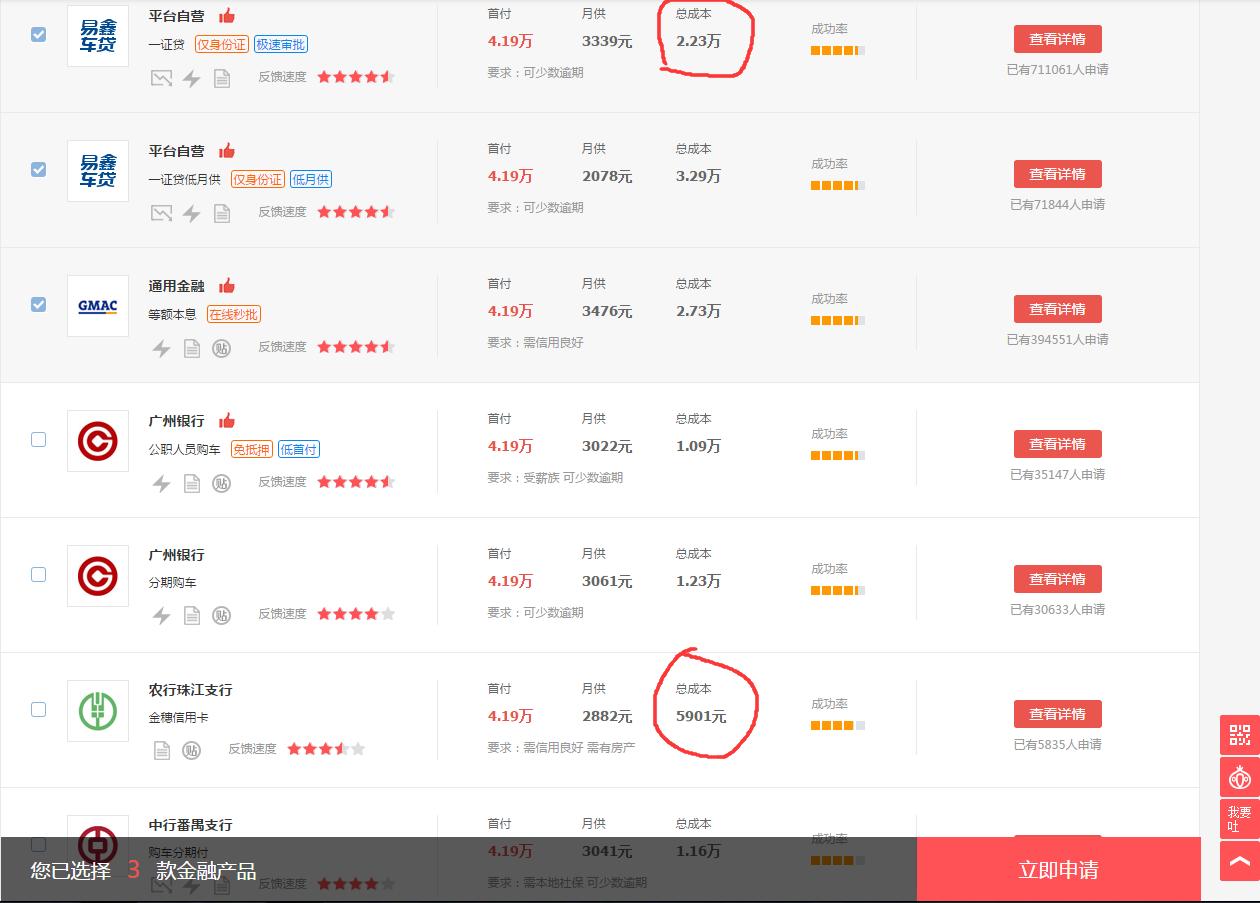This screenshot has width=1260, height=903.
Task: Click the 易鑫车贷 logo in the 3339元 row
Action: click(98, 35)
